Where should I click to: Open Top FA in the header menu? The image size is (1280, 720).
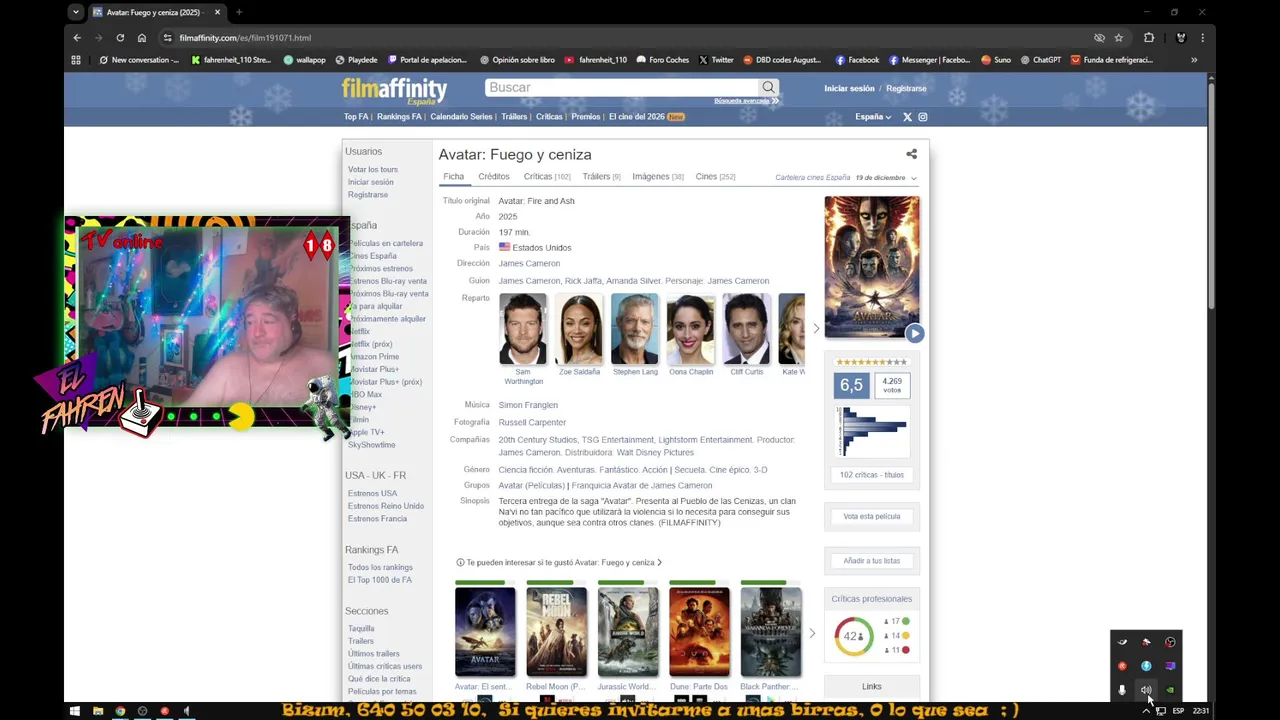tap(356, 117)
